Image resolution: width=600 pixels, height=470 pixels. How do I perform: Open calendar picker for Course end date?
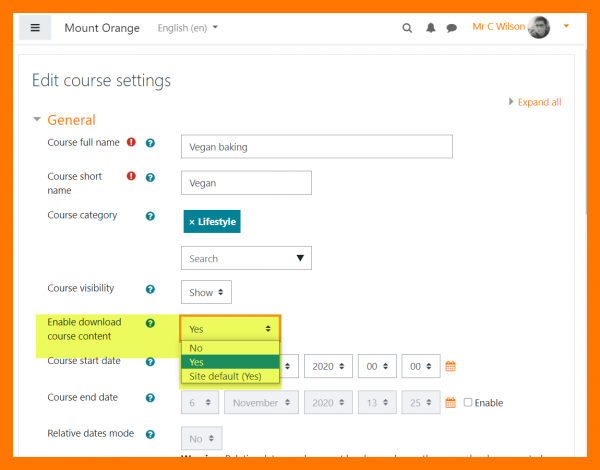point(450,403)
